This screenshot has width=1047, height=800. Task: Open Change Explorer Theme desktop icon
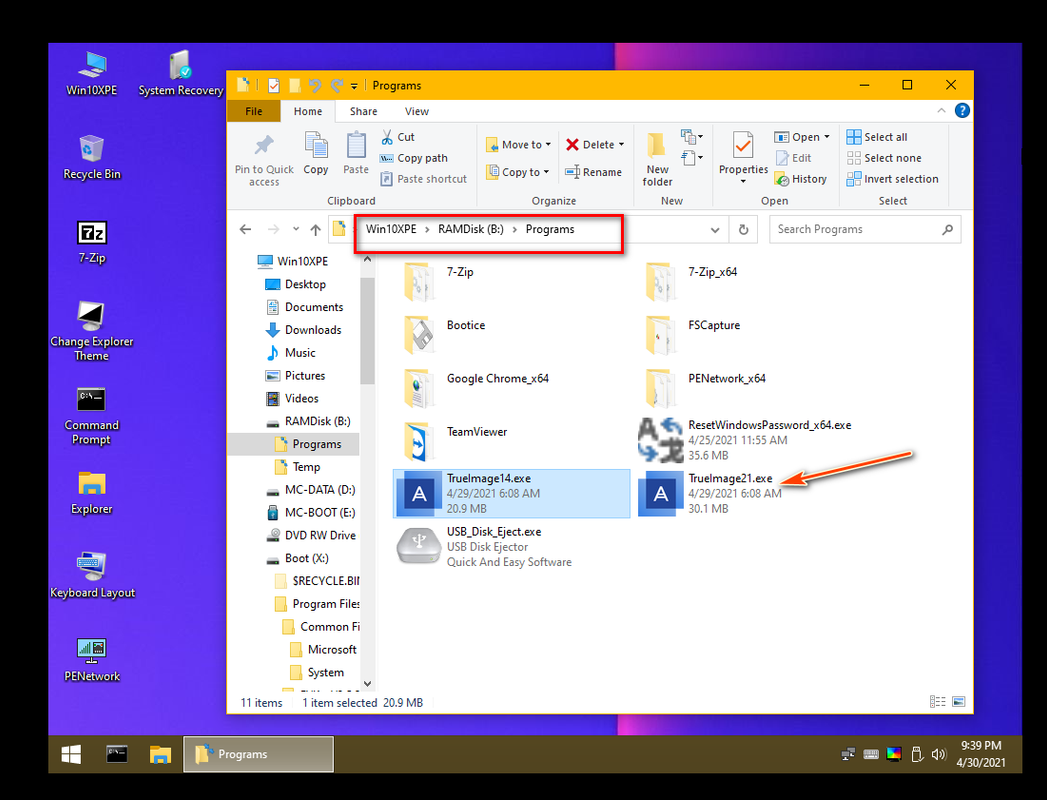(91, 331)
